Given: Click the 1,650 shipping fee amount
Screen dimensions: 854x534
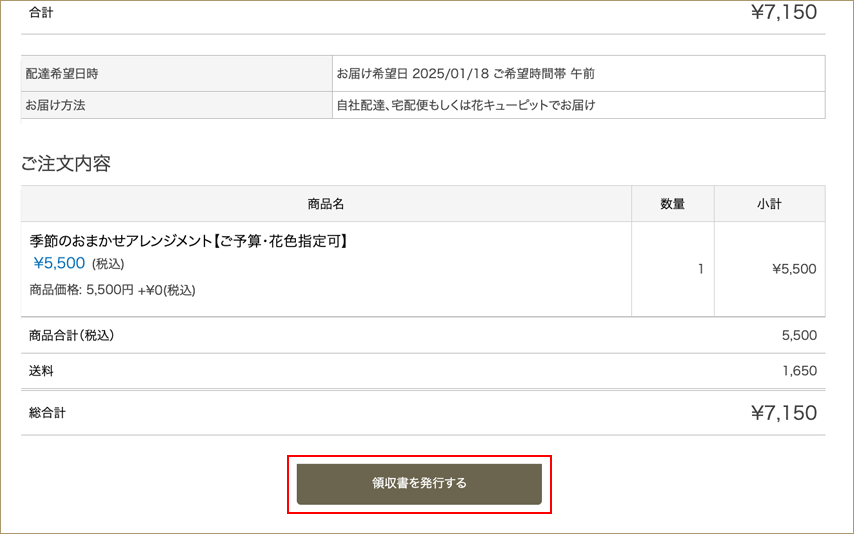Looking at the screenshot, I should [x=799, y=371].
